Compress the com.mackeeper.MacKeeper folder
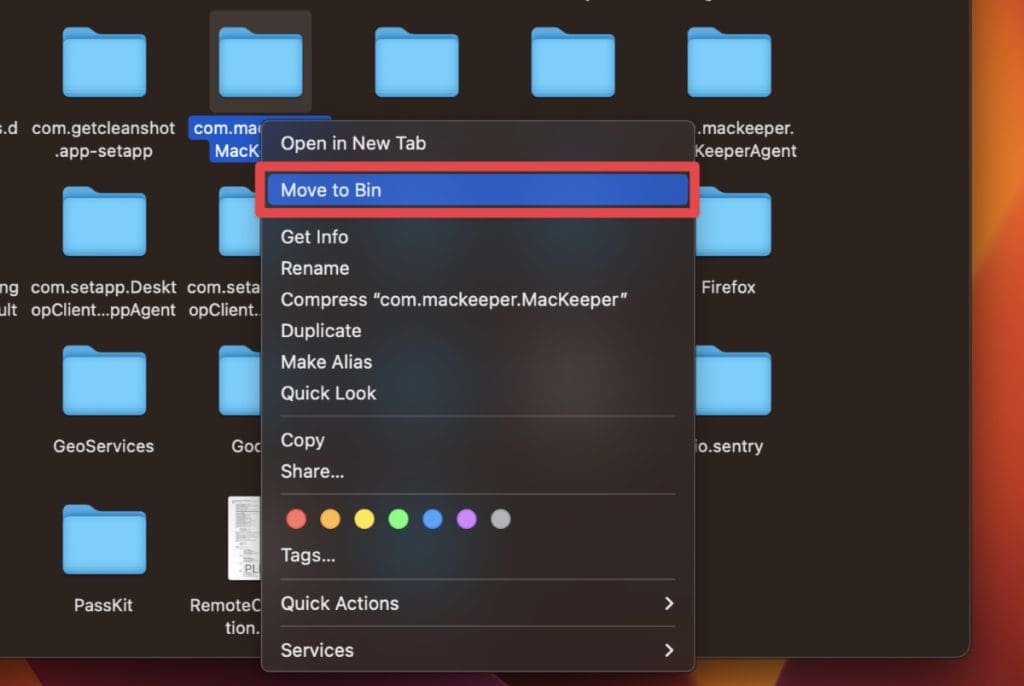1024x686 pixels. [x=453, y=299]
